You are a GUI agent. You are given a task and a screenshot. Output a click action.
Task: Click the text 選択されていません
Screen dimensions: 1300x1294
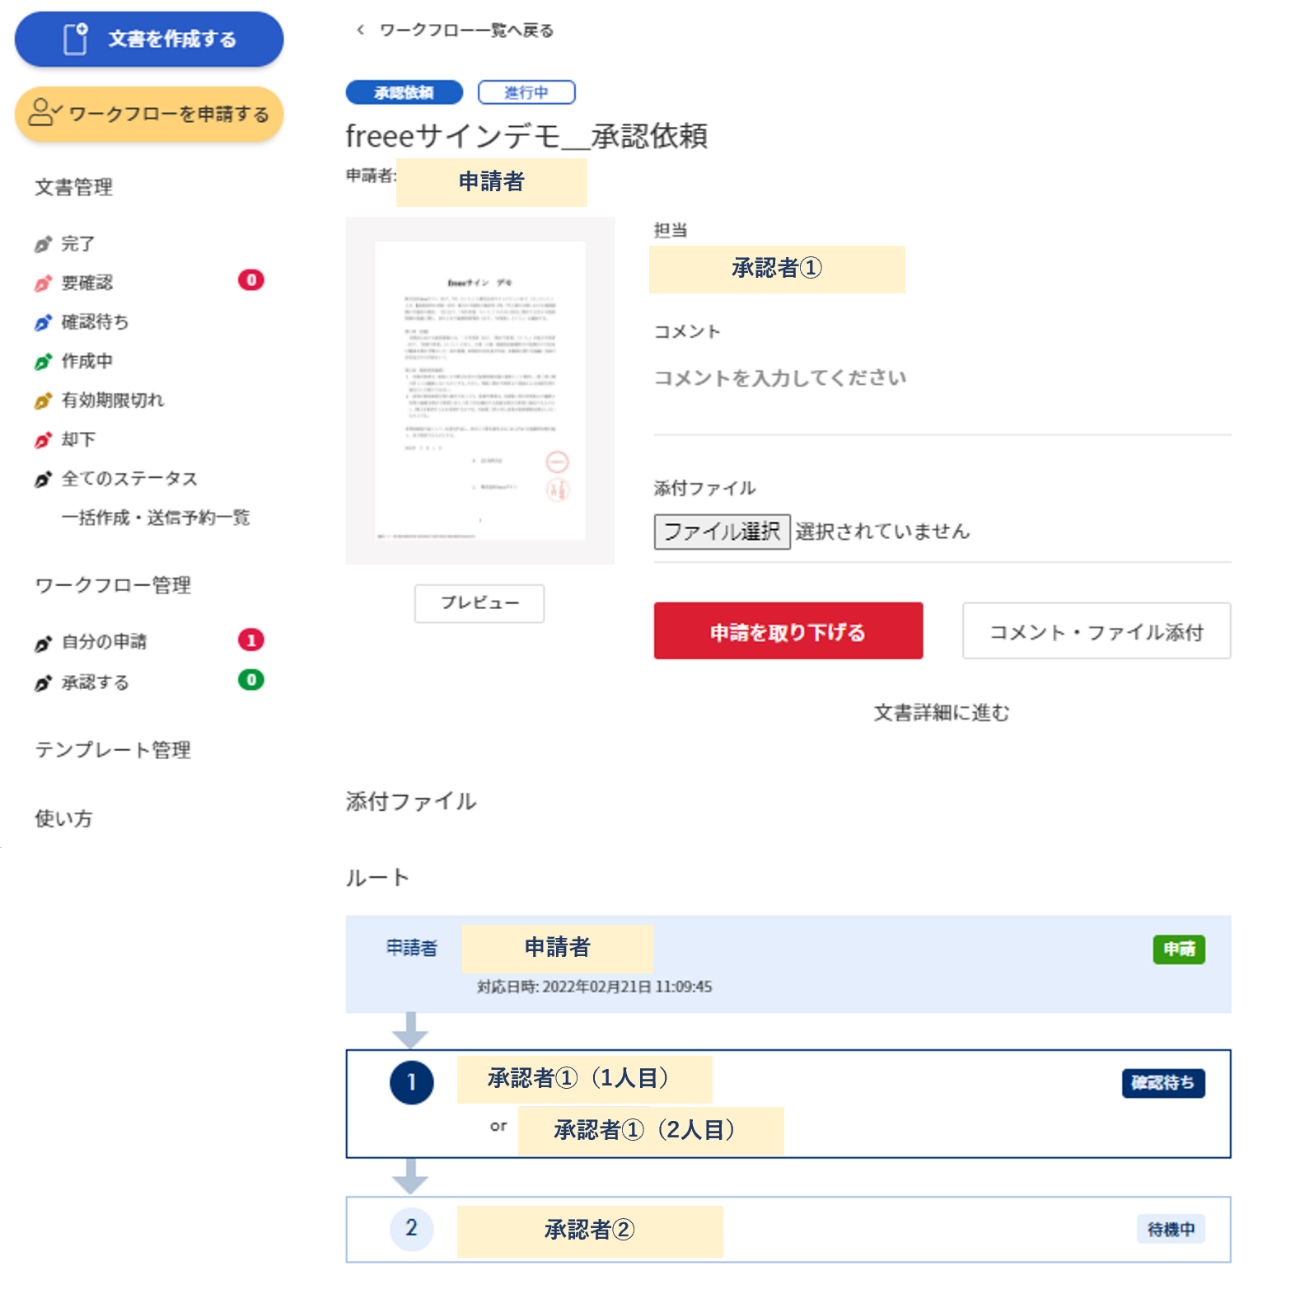[x=882, y=531]
